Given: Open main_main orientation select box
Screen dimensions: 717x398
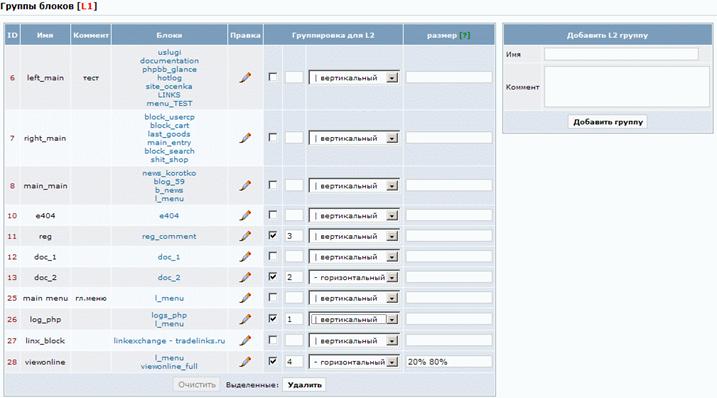Looking at the screenshot, I should pyautogui.click(x=354, y=186).
